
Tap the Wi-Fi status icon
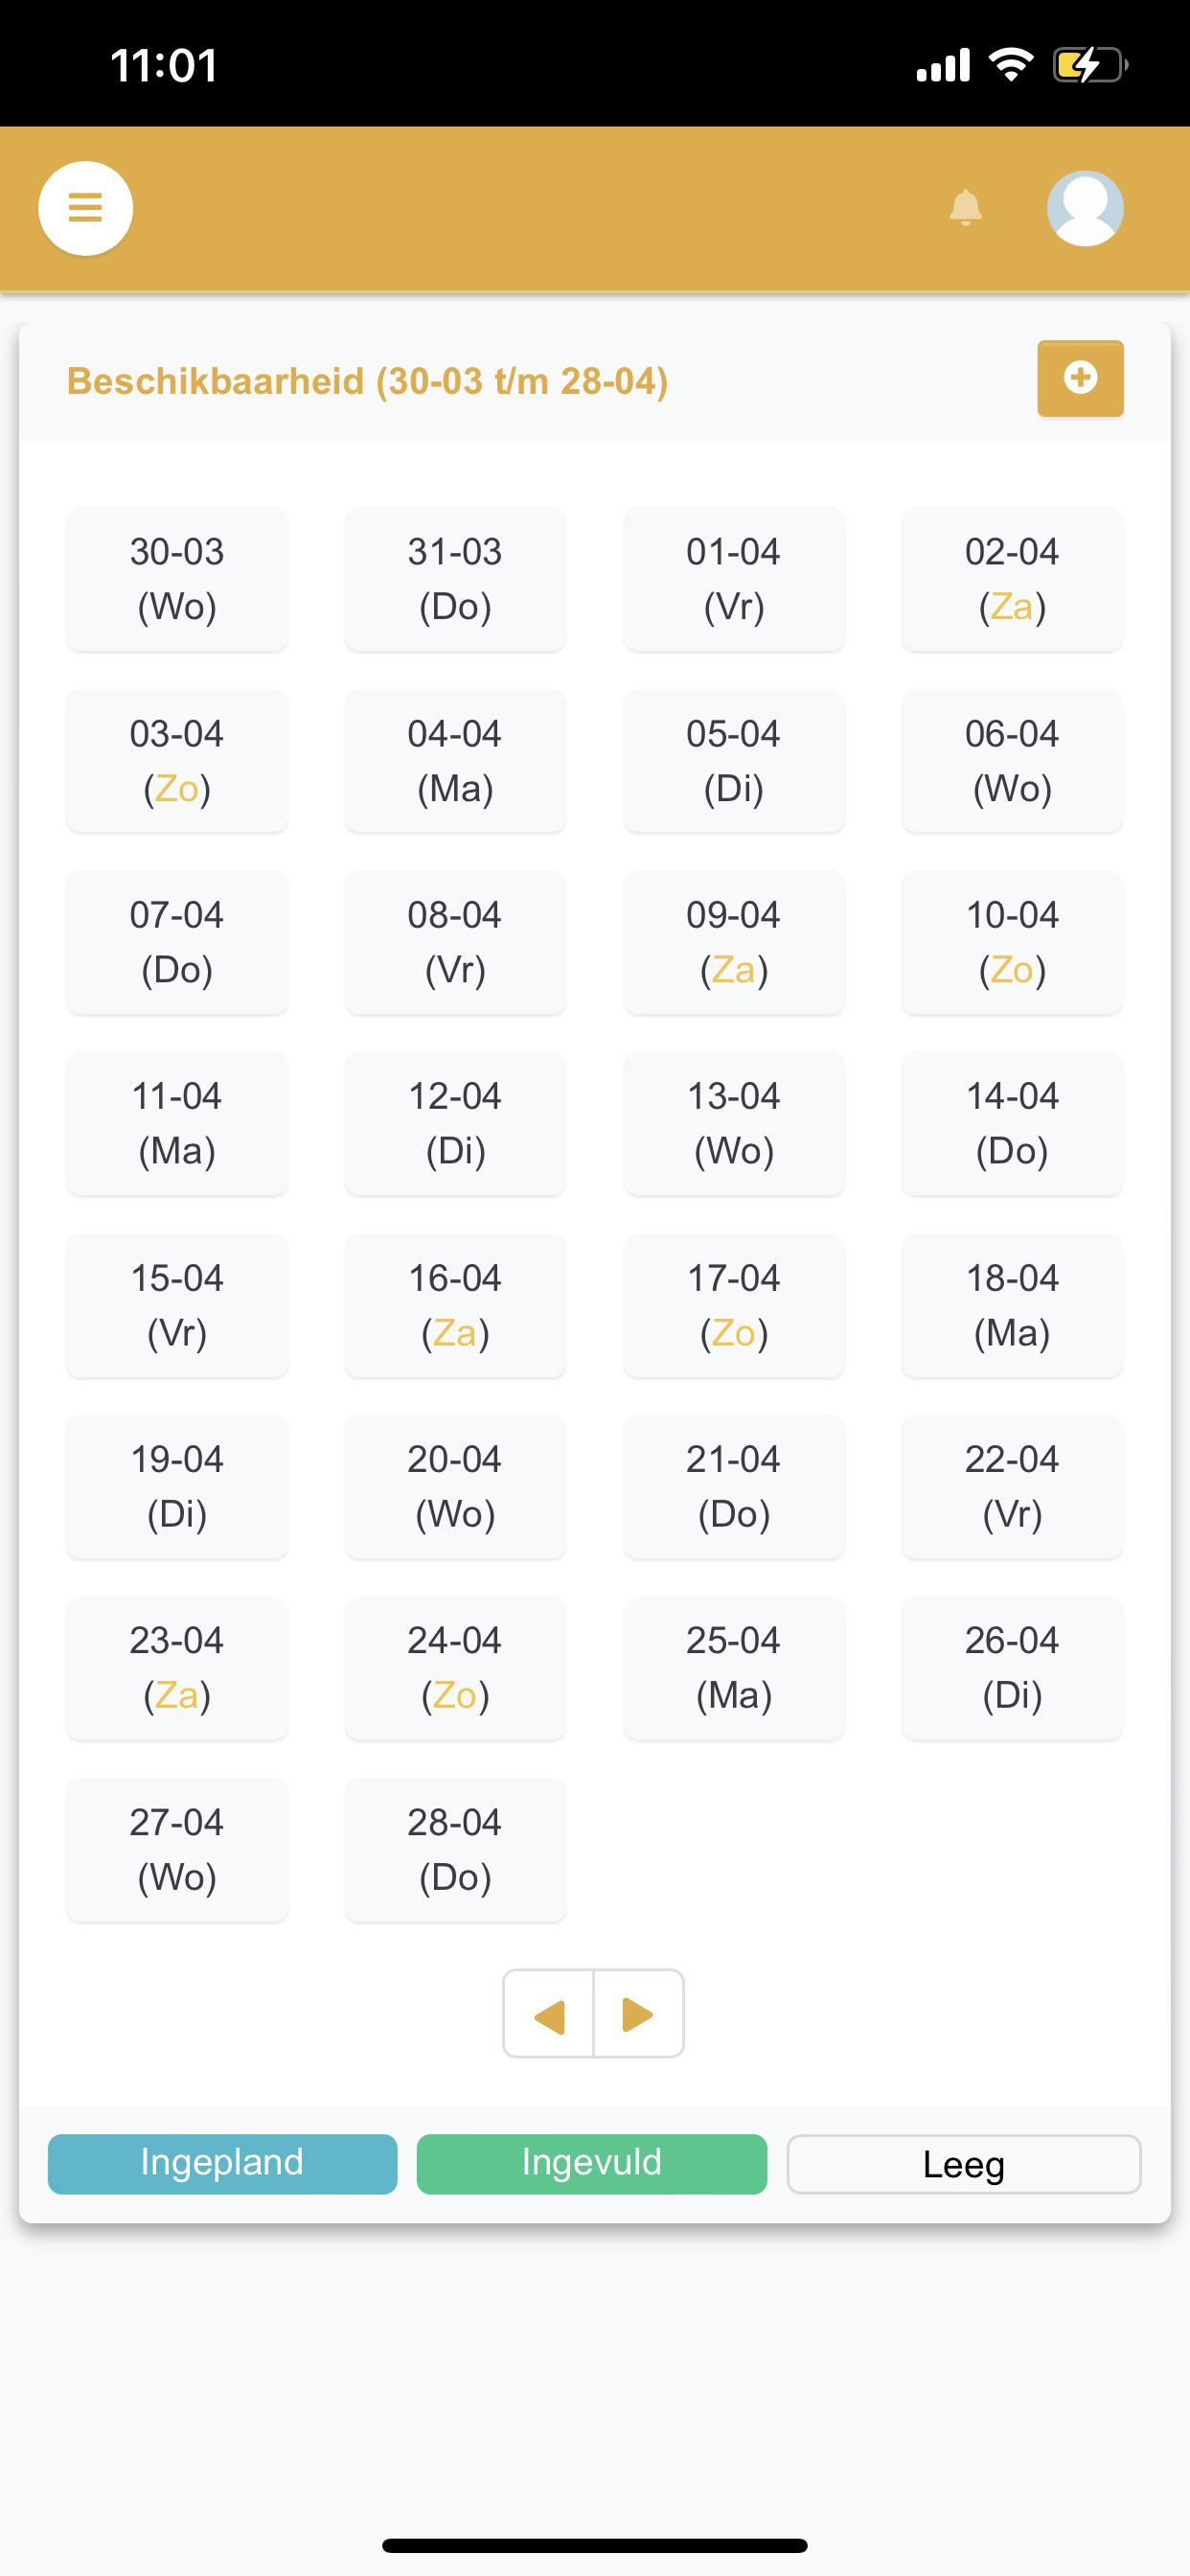(1011, 65)
